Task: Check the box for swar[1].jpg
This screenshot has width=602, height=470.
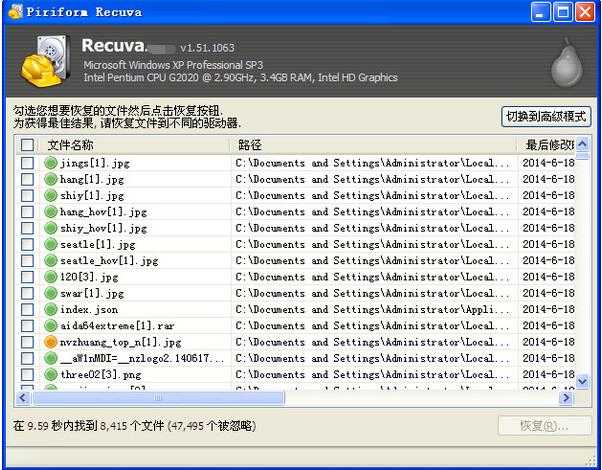Action: point(27,293)
